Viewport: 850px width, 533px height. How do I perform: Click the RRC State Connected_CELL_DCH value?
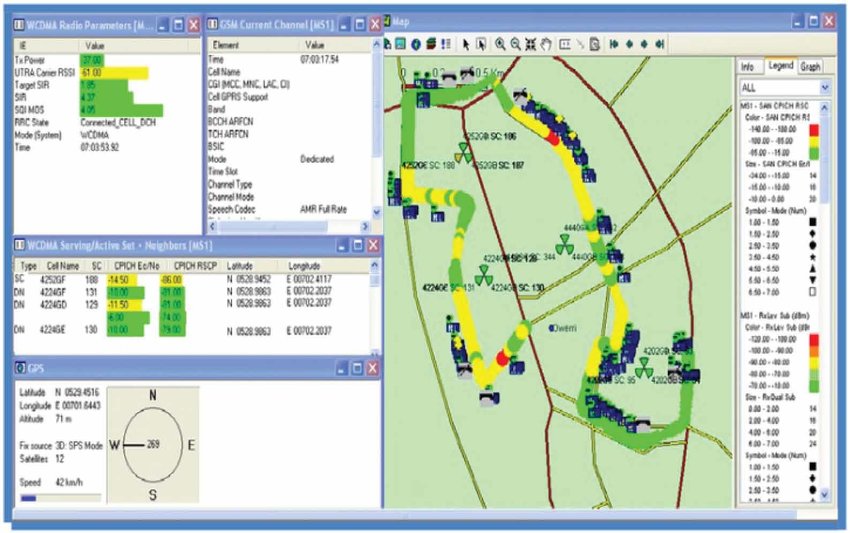[118, 123]
